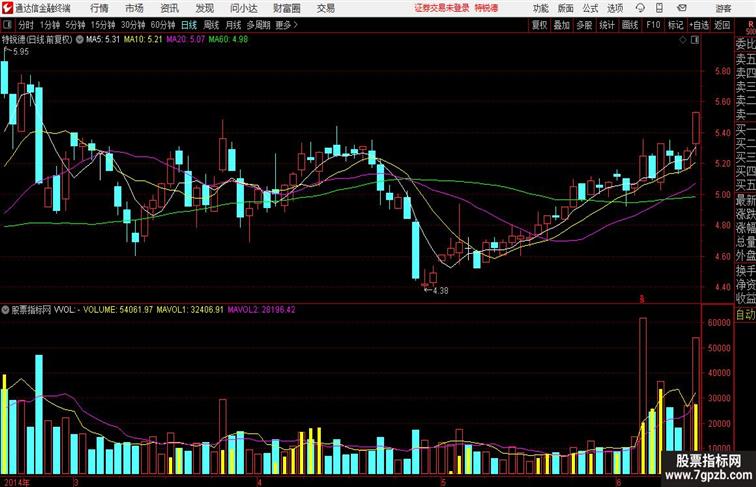
Task: Click the 标记 mark button
Action: (x=675, y=25)
